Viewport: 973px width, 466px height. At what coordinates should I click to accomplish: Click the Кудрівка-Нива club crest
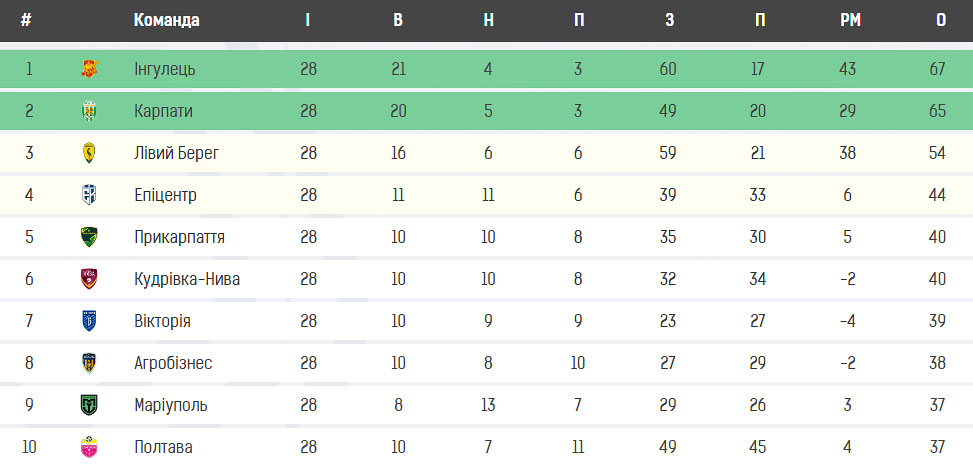coord(89,279)
